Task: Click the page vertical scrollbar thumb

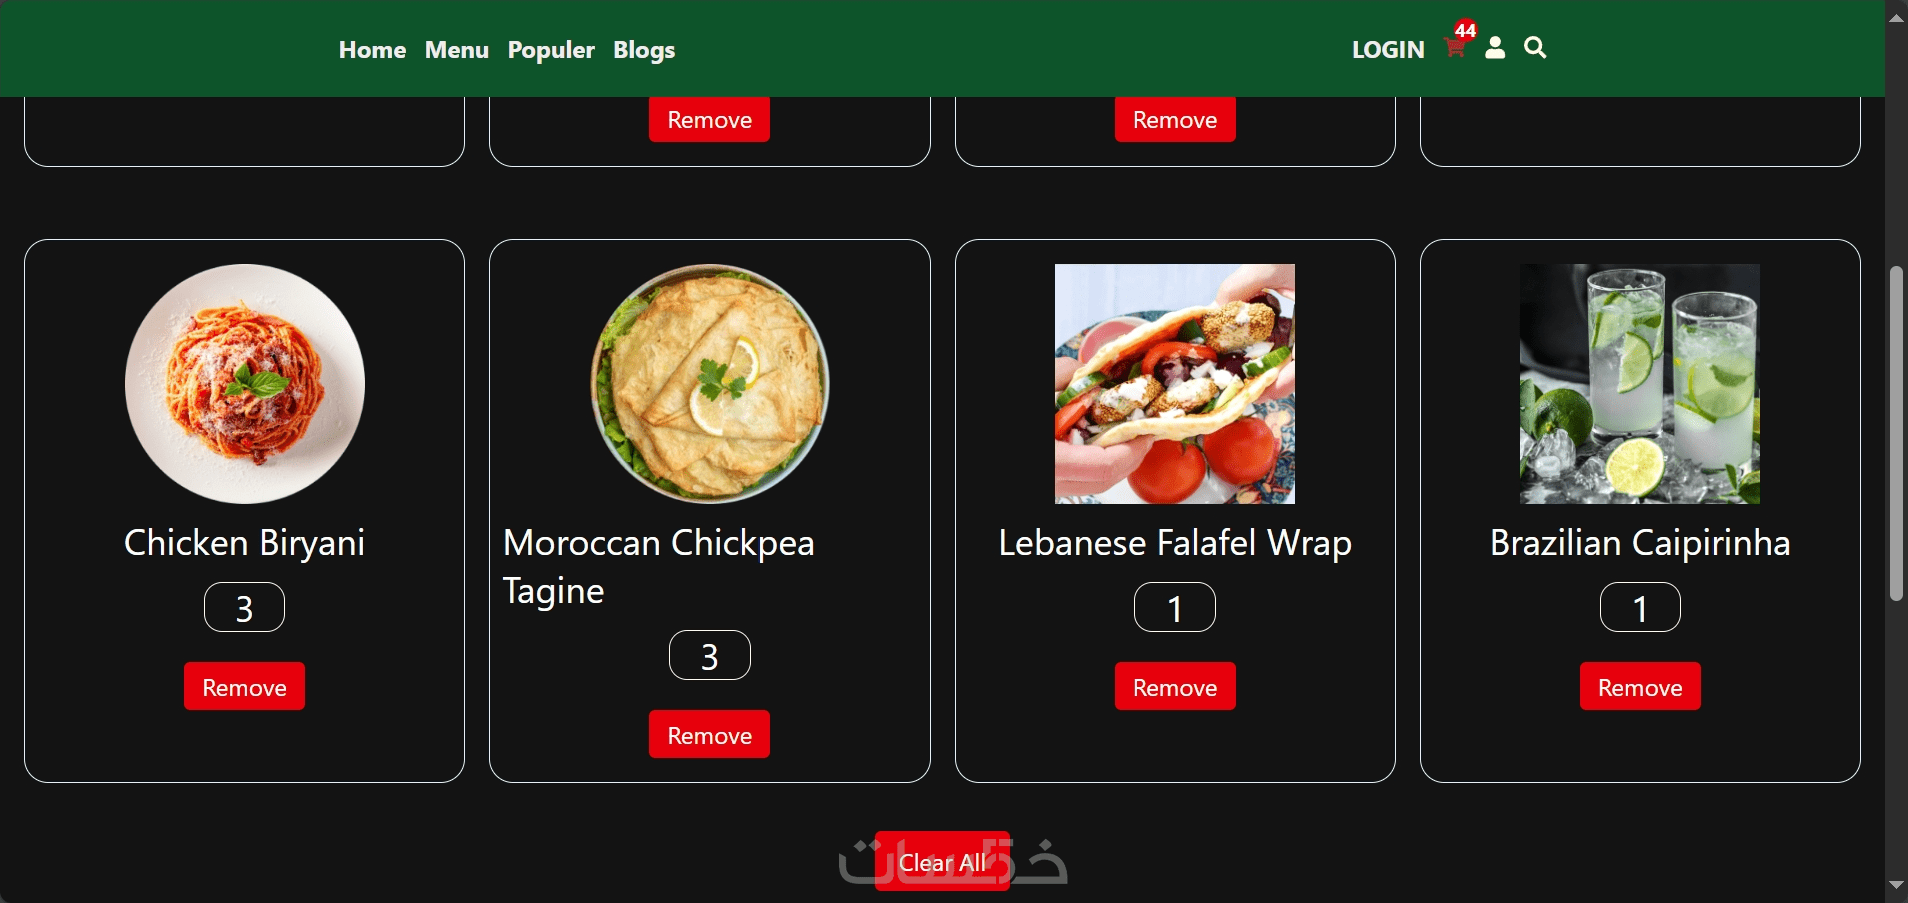Action: [x=1896, y=433]
